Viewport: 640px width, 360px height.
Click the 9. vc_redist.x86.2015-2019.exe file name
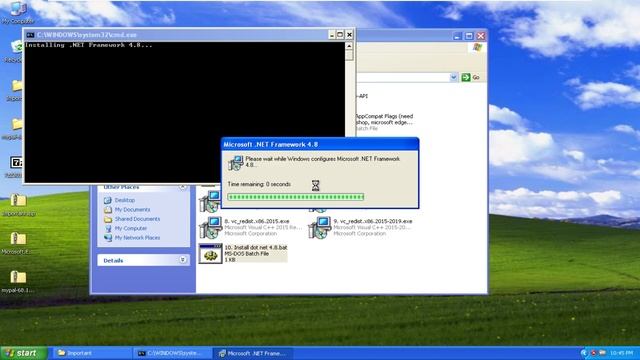373,221
